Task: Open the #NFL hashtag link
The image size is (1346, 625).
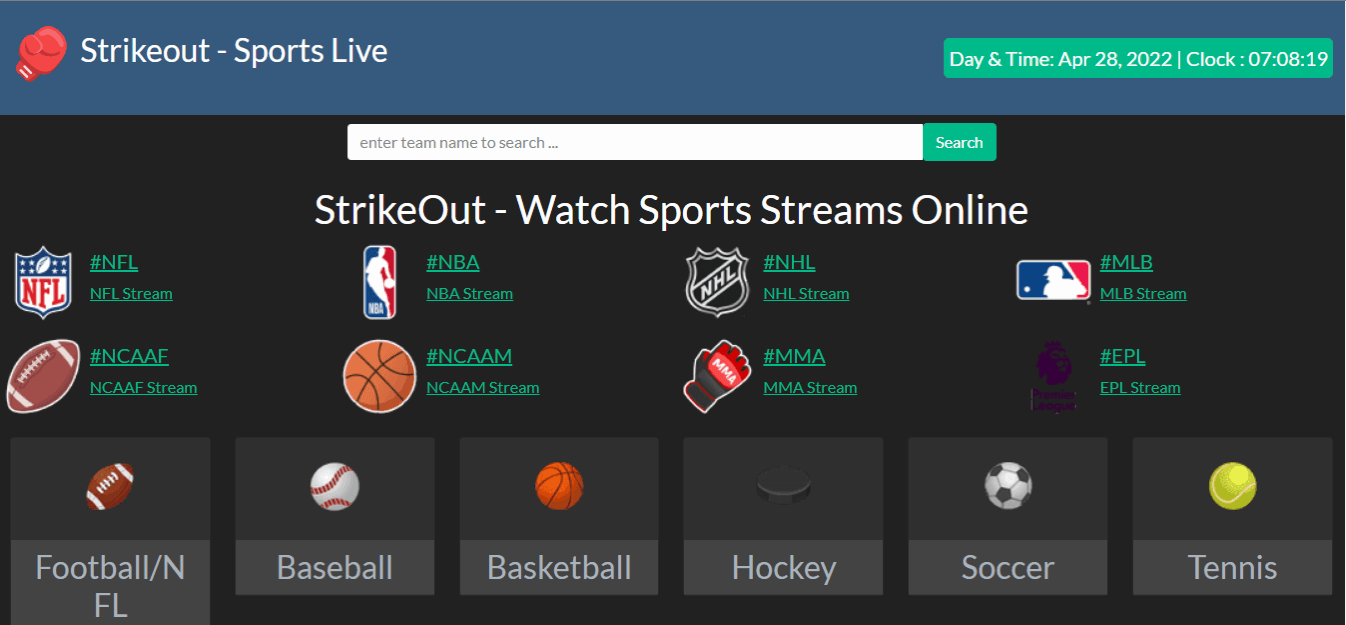Action: click(114, 263)
